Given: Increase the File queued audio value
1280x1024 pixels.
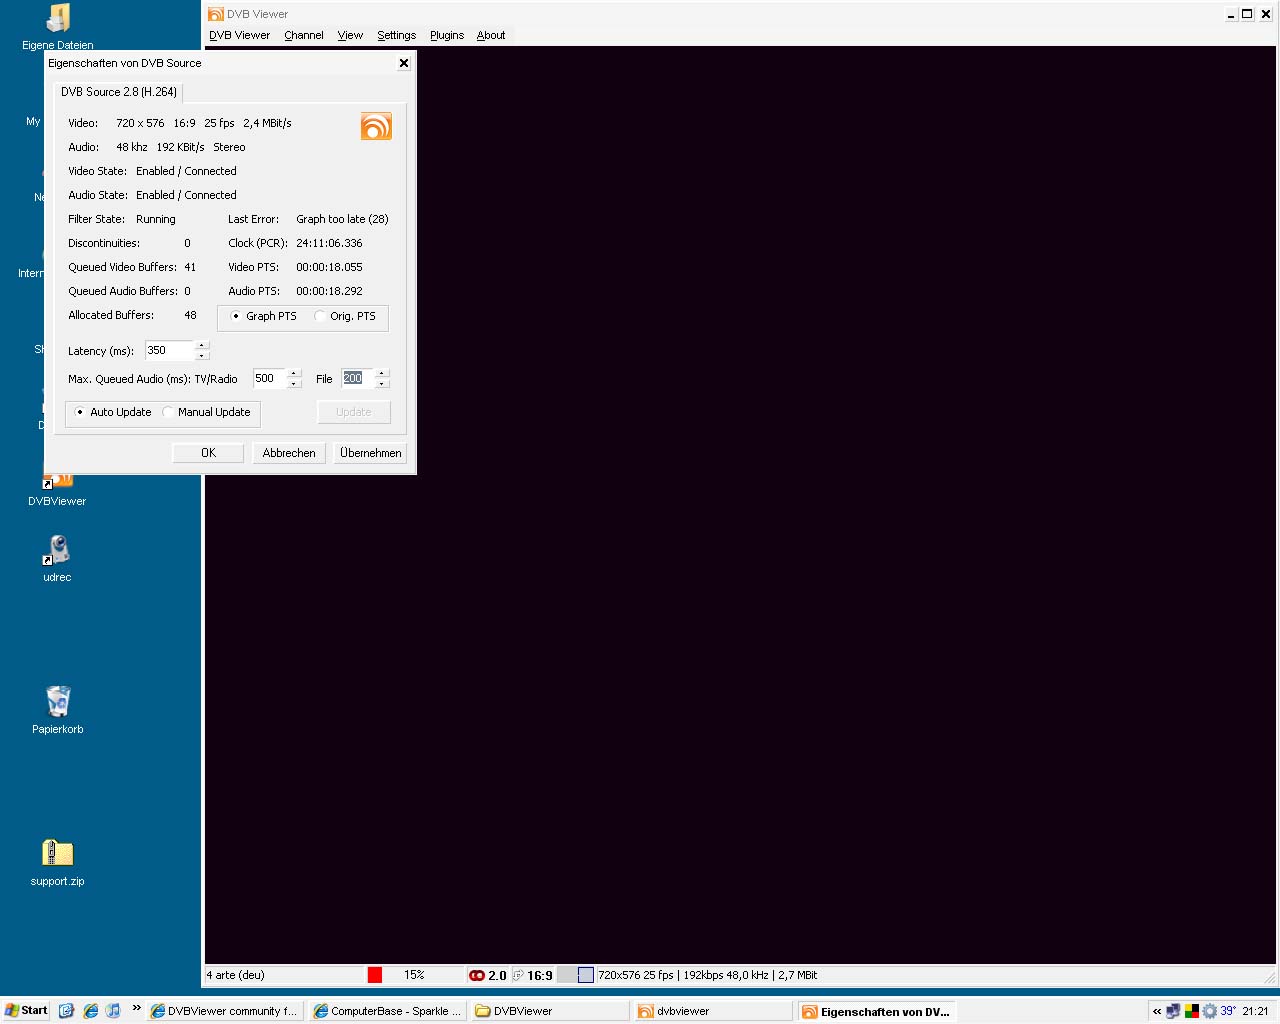Looking at the screenshot, I should (x=382, y=373).
